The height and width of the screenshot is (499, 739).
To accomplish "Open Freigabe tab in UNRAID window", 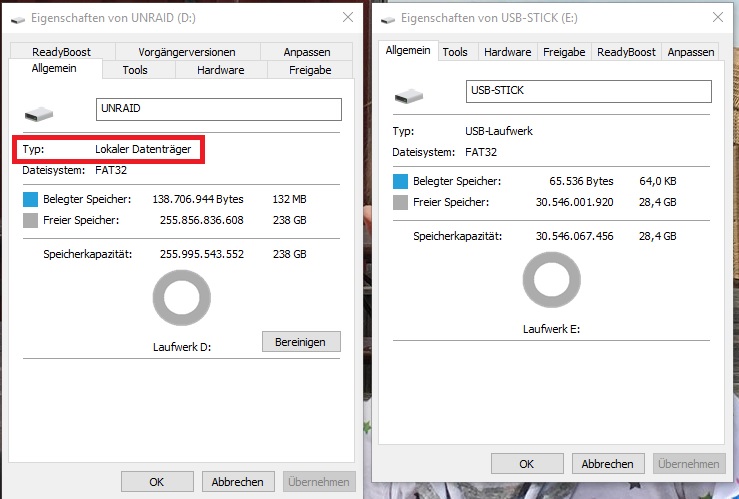I will (x=310, y=70).
